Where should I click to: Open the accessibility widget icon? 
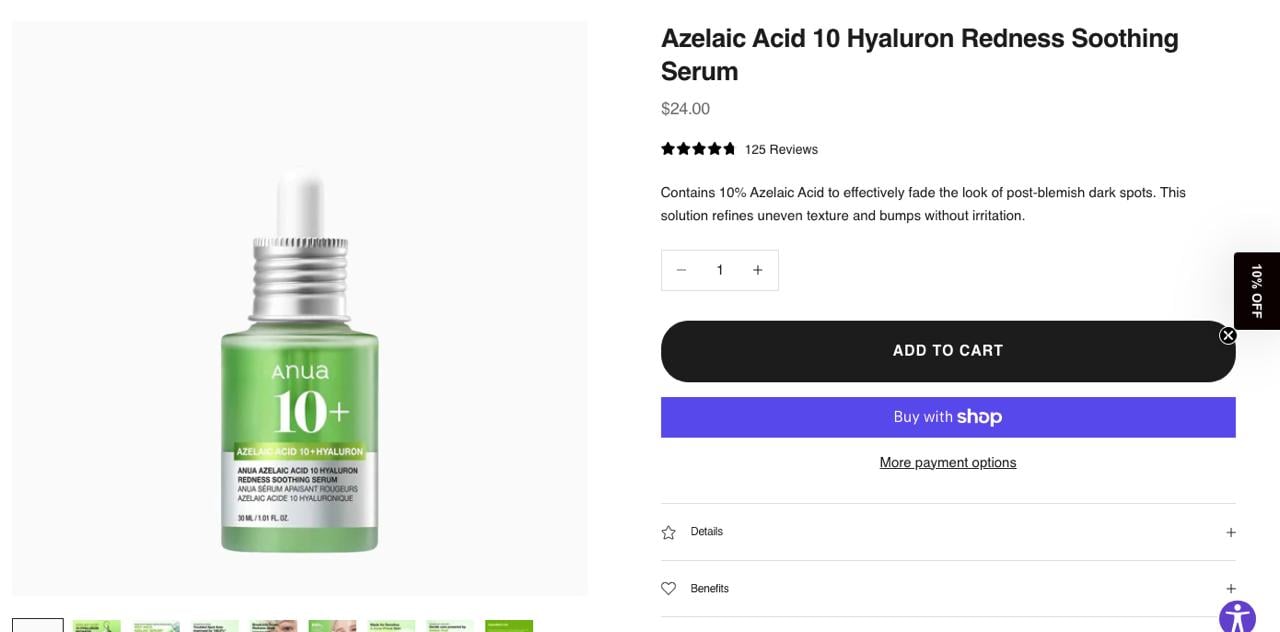point(1237,616)
